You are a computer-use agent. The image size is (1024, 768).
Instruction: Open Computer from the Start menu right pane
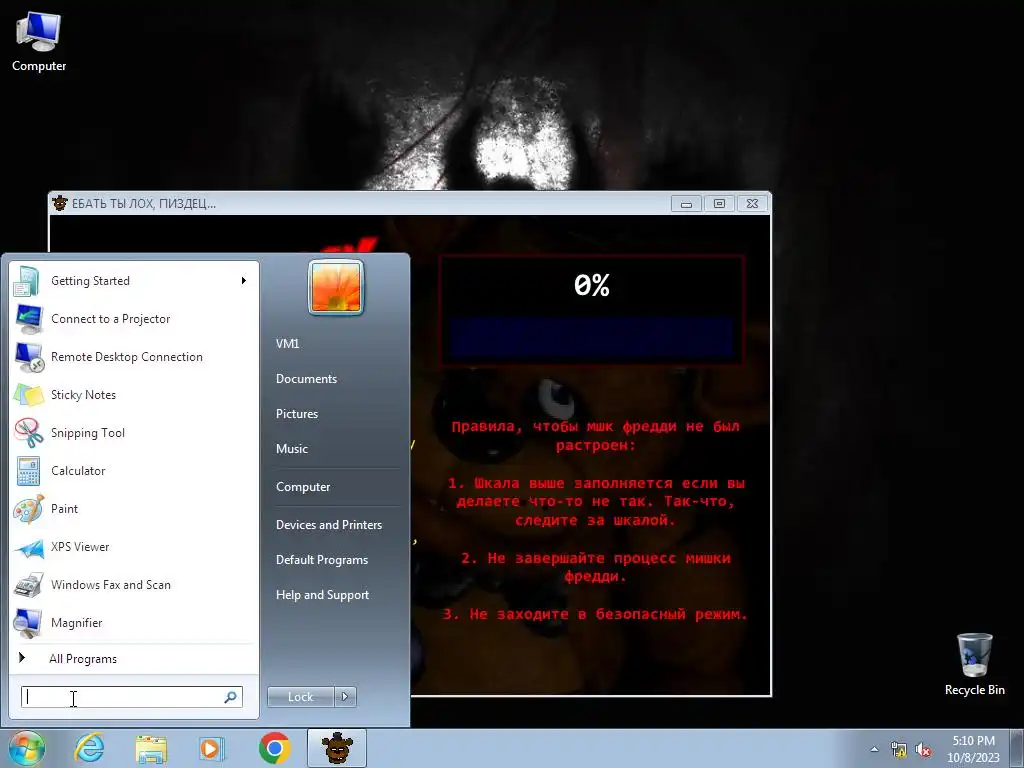click(303, 487)
